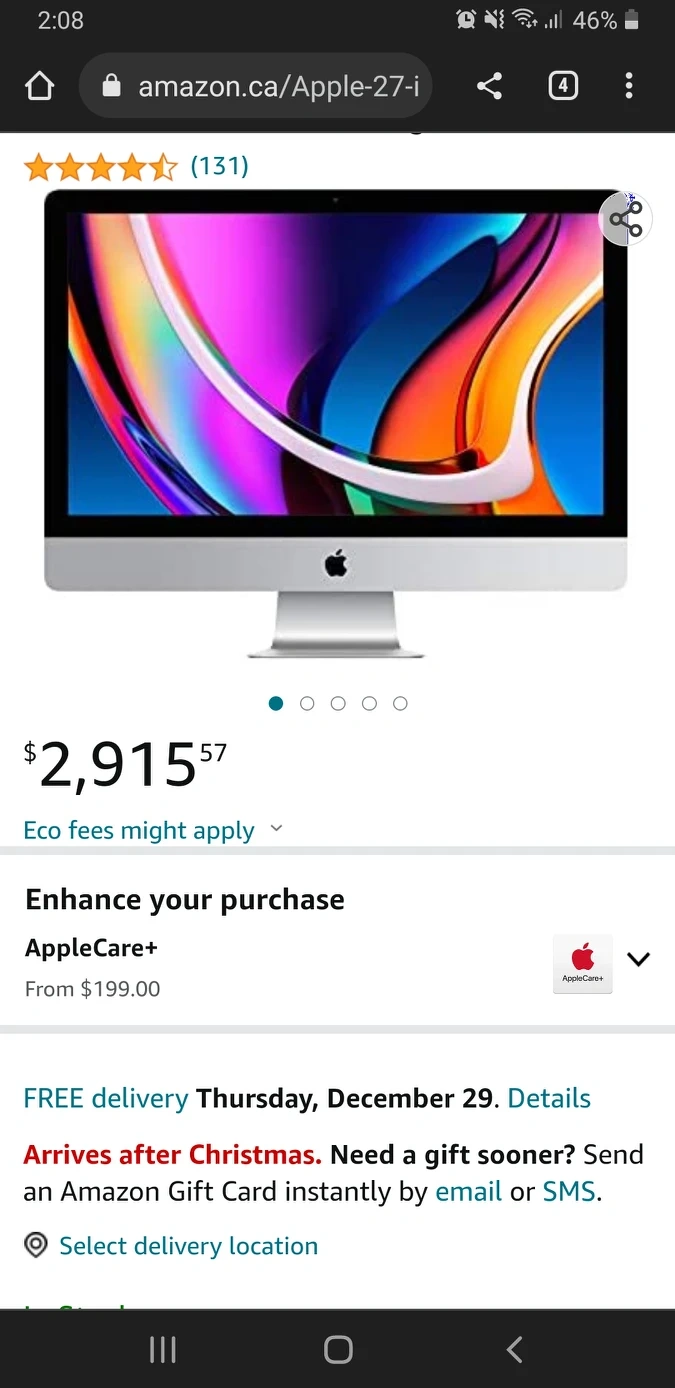Viewport: 675px width, 1388px height.
Task: Tap the Select delivery location link
Action: pyautogui.click(x=188, y=1246)
